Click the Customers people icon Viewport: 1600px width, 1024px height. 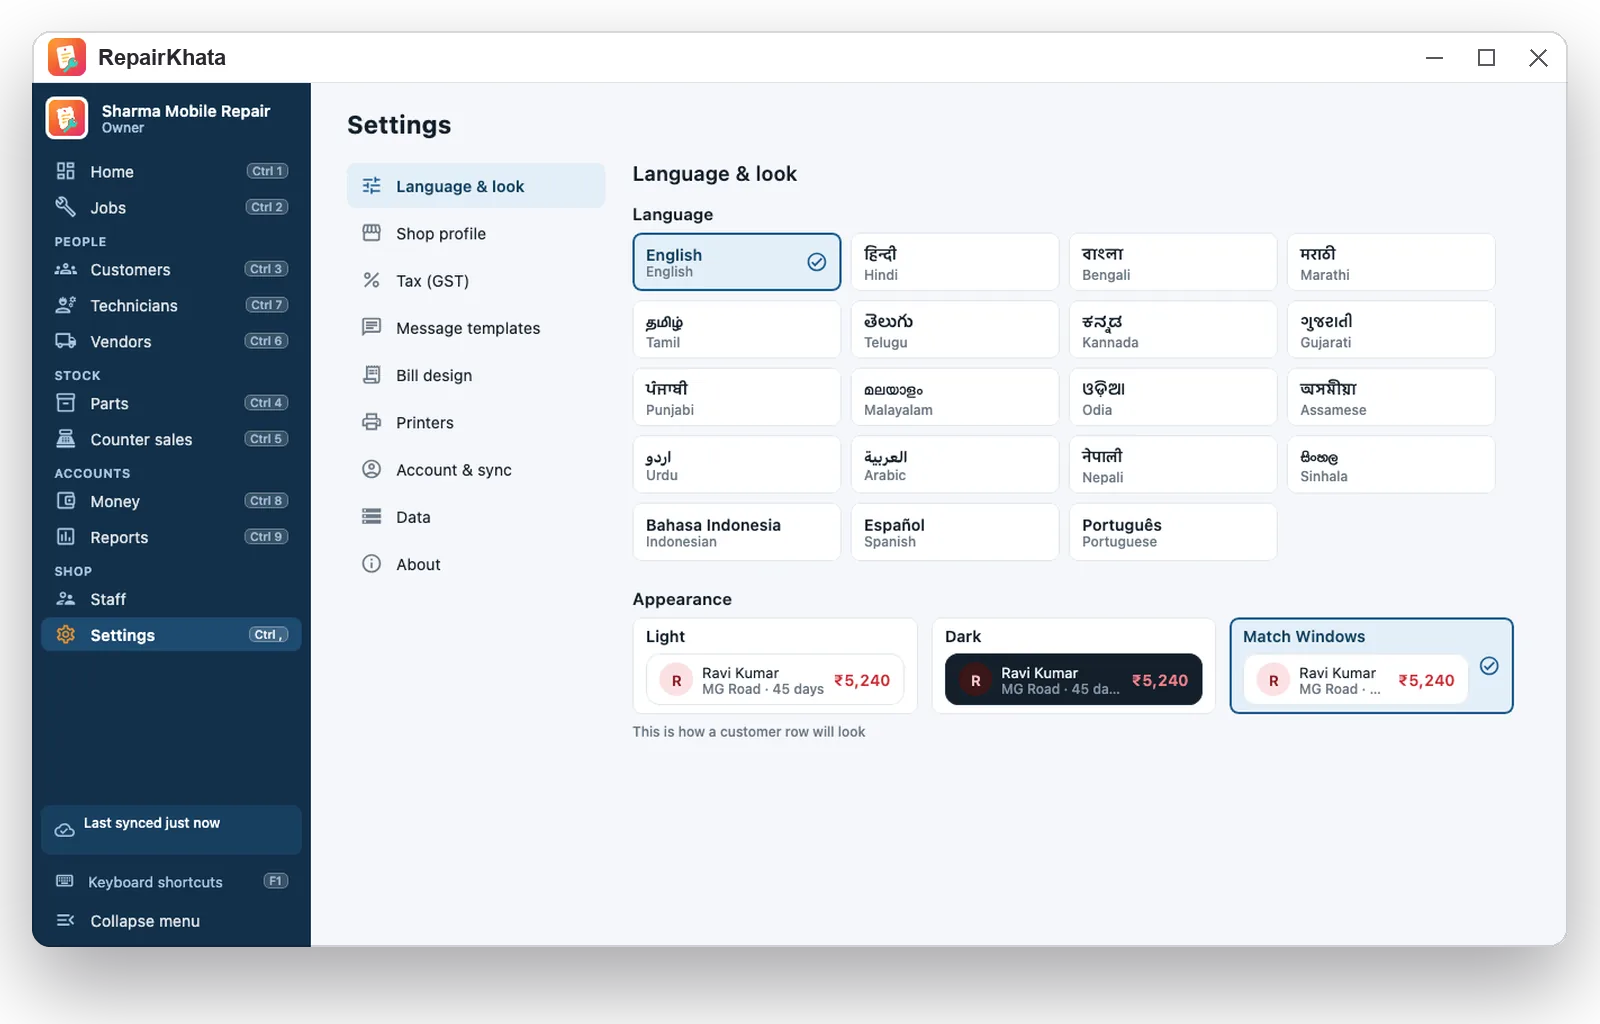coord(66,269)
